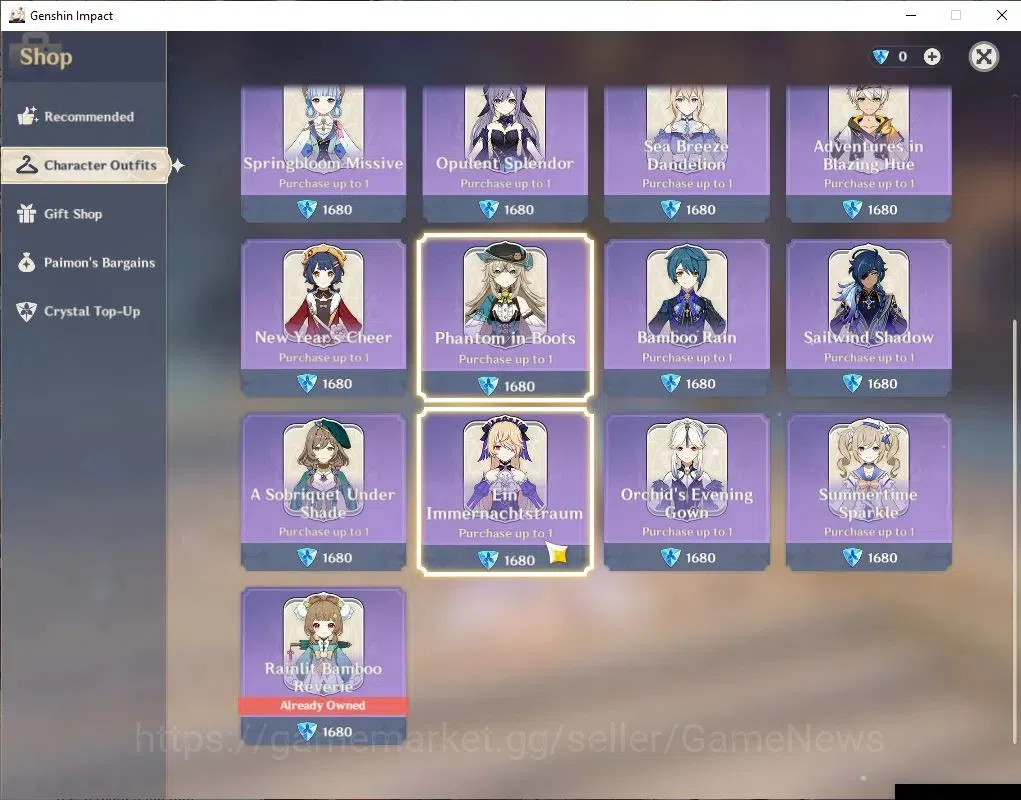Open the Recommended shop section
Image resolution: width=1021 pixels, height=800 pixels.
pyautogui.click(x=83, y=117)
